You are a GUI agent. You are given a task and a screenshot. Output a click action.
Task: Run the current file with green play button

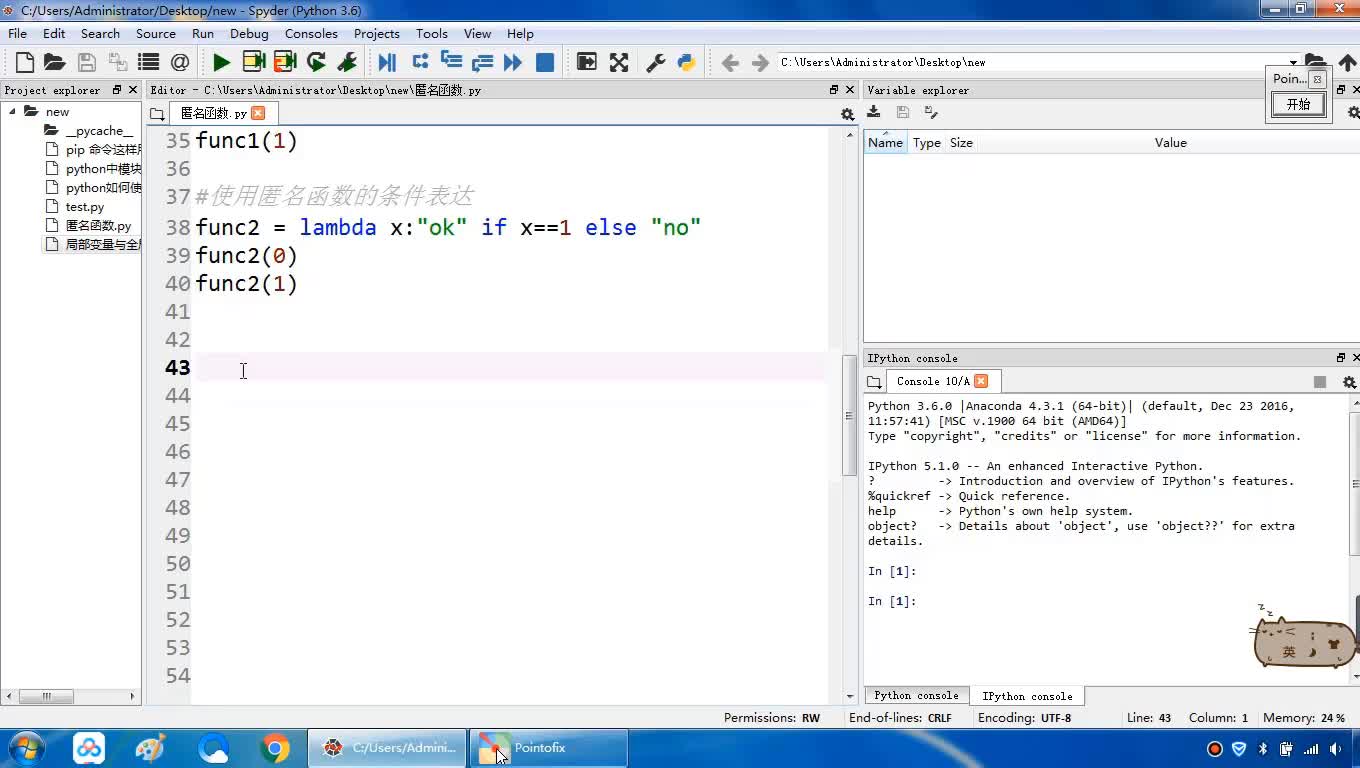(x=221, y=62)
